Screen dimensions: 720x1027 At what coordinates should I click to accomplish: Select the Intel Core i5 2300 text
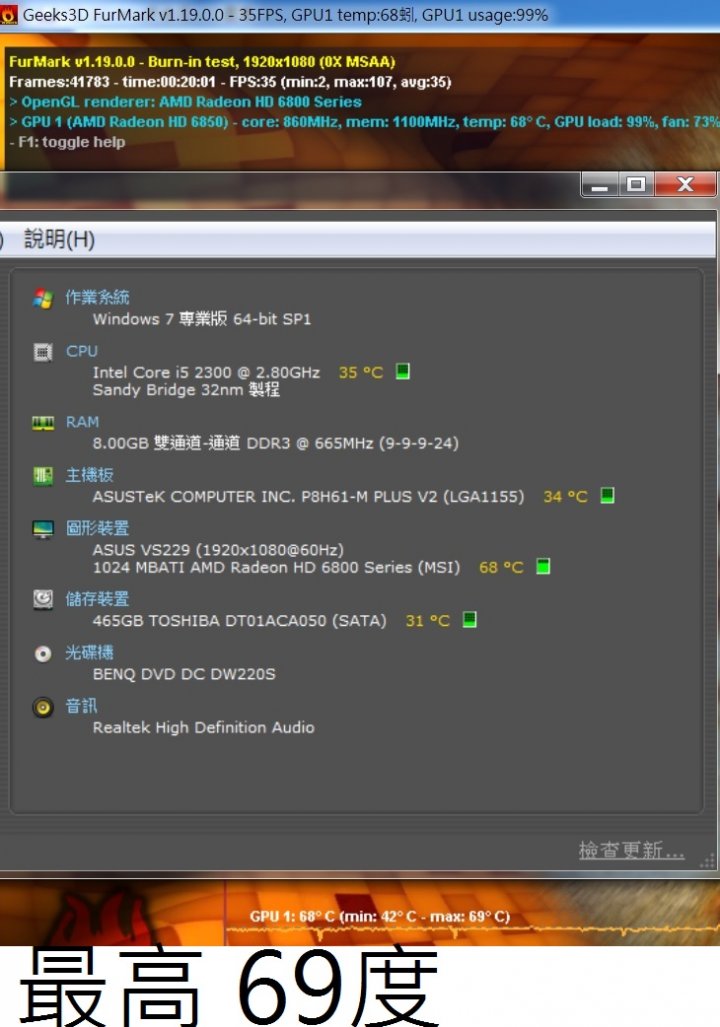(x=206, y=372)
